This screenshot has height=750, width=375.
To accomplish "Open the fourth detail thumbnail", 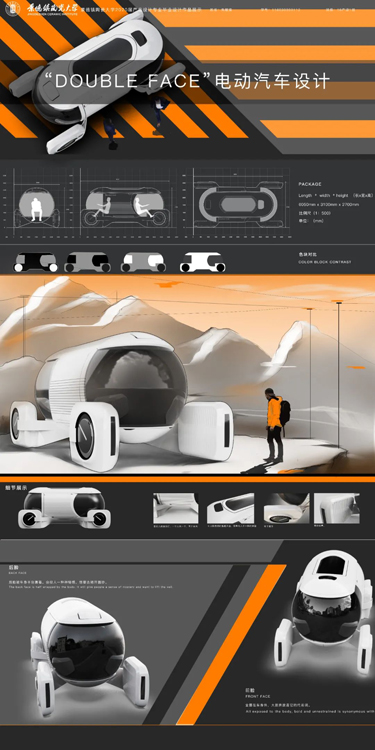I will tap(336, 508).
